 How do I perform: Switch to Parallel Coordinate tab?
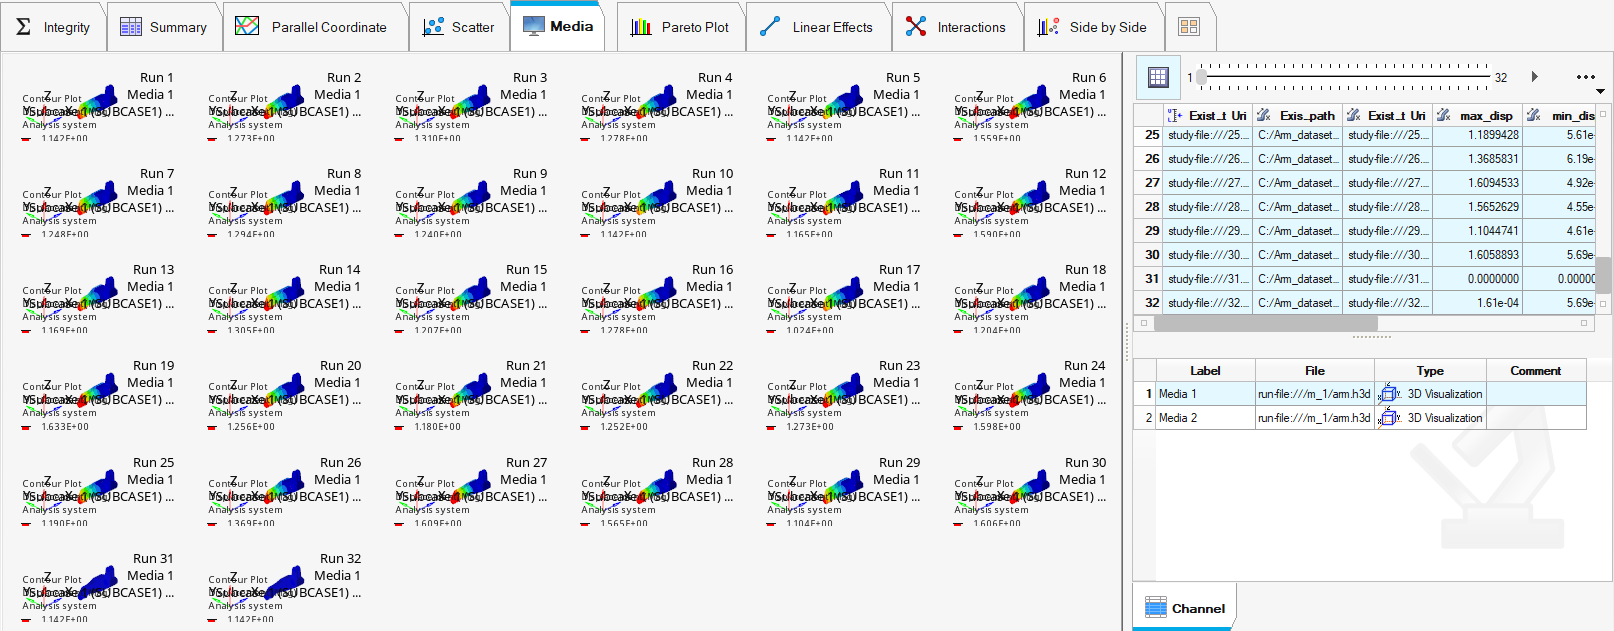click(x=315, y=27)
